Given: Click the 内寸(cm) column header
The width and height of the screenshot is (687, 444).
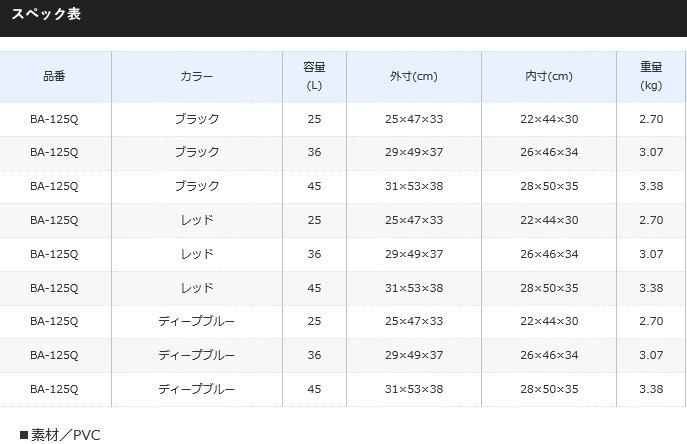Looking at the screenshot, I should [549, 76].
